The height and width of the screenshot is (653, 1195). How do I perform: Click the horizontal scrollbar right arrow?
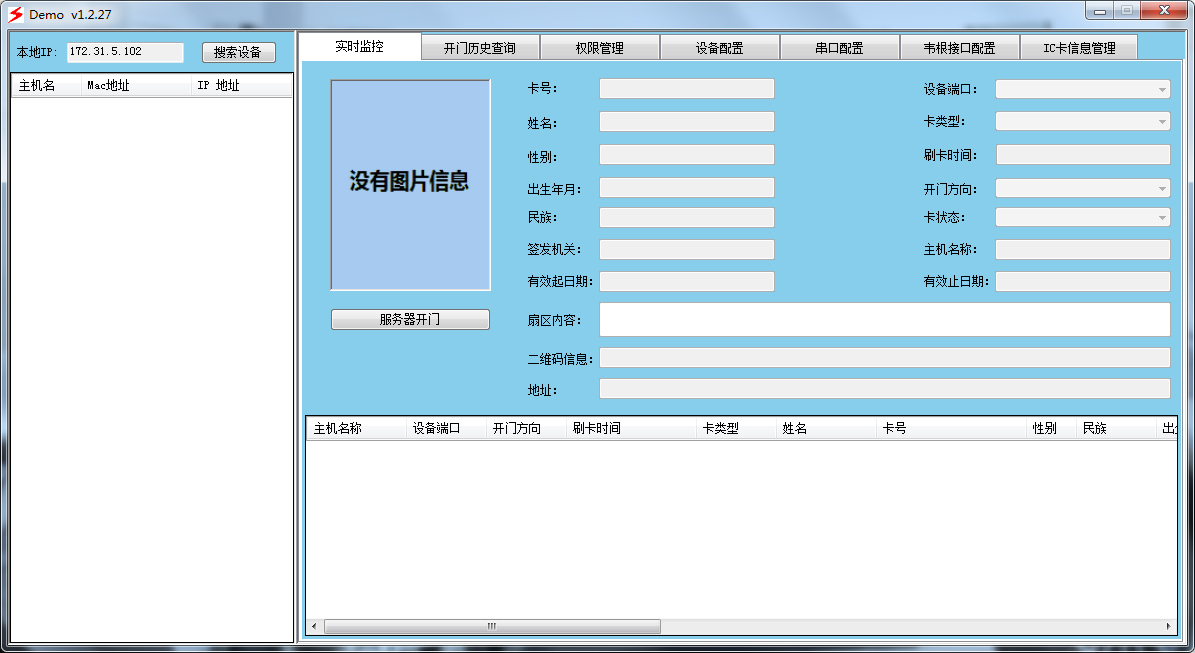pos(1169,627)
